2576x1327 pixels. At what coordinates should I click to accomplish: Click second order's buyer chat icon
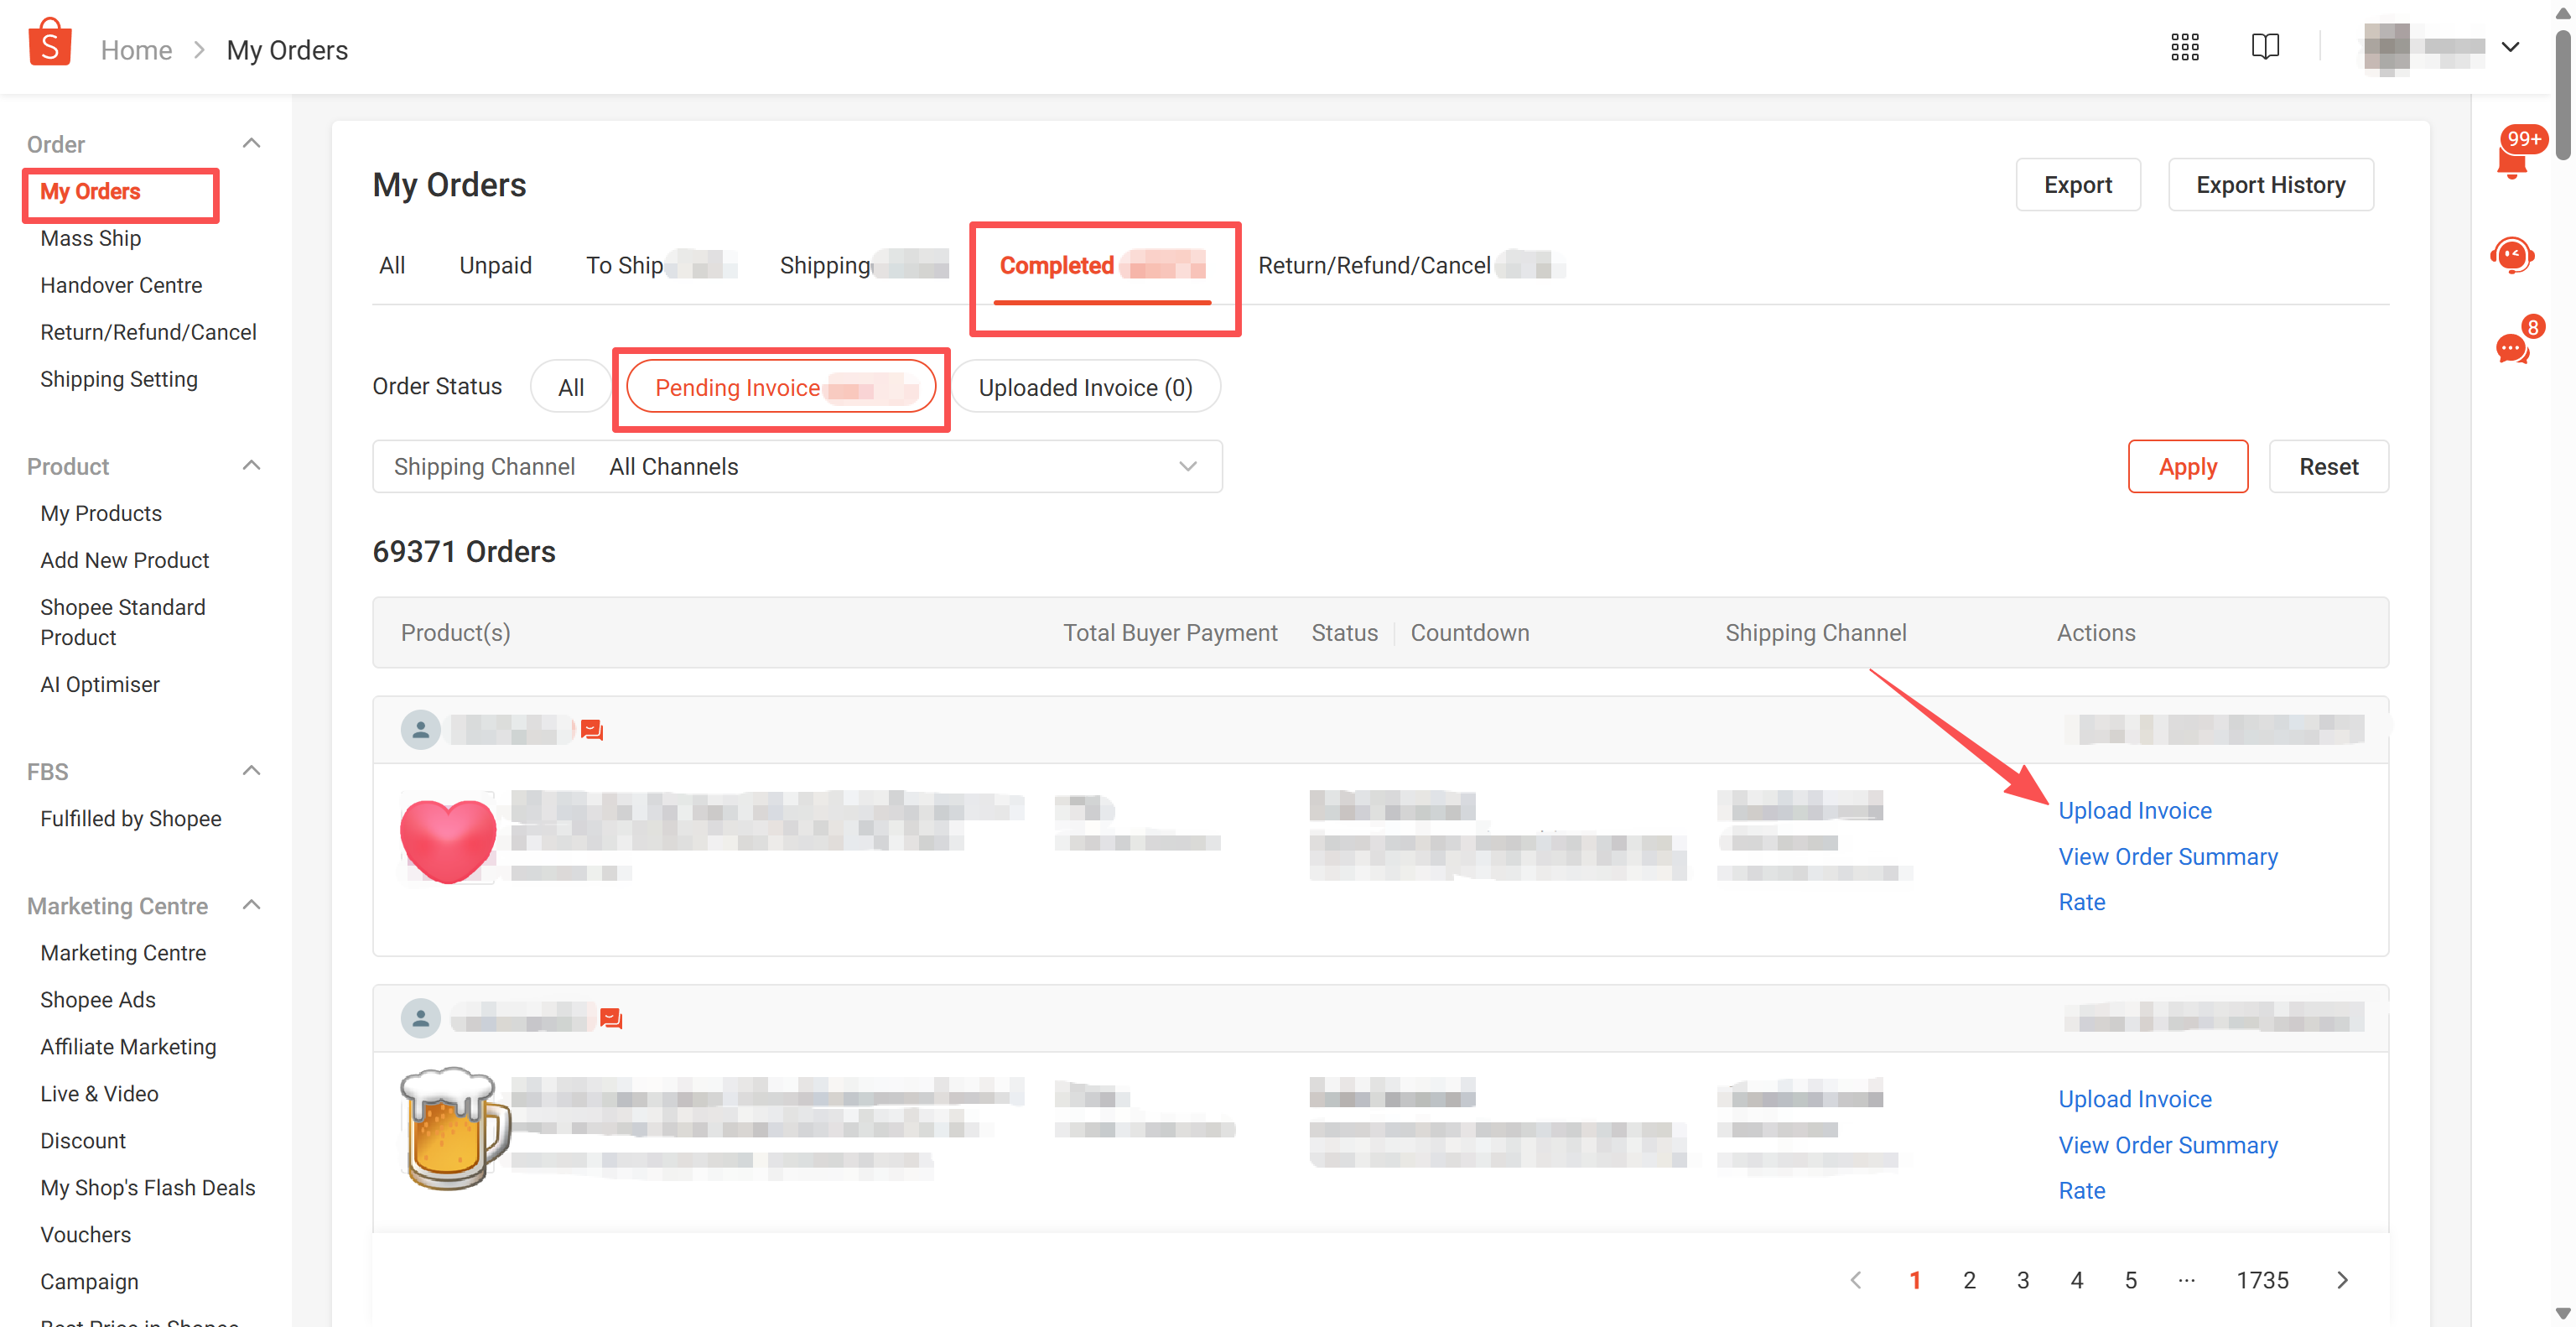(610, 1018)
